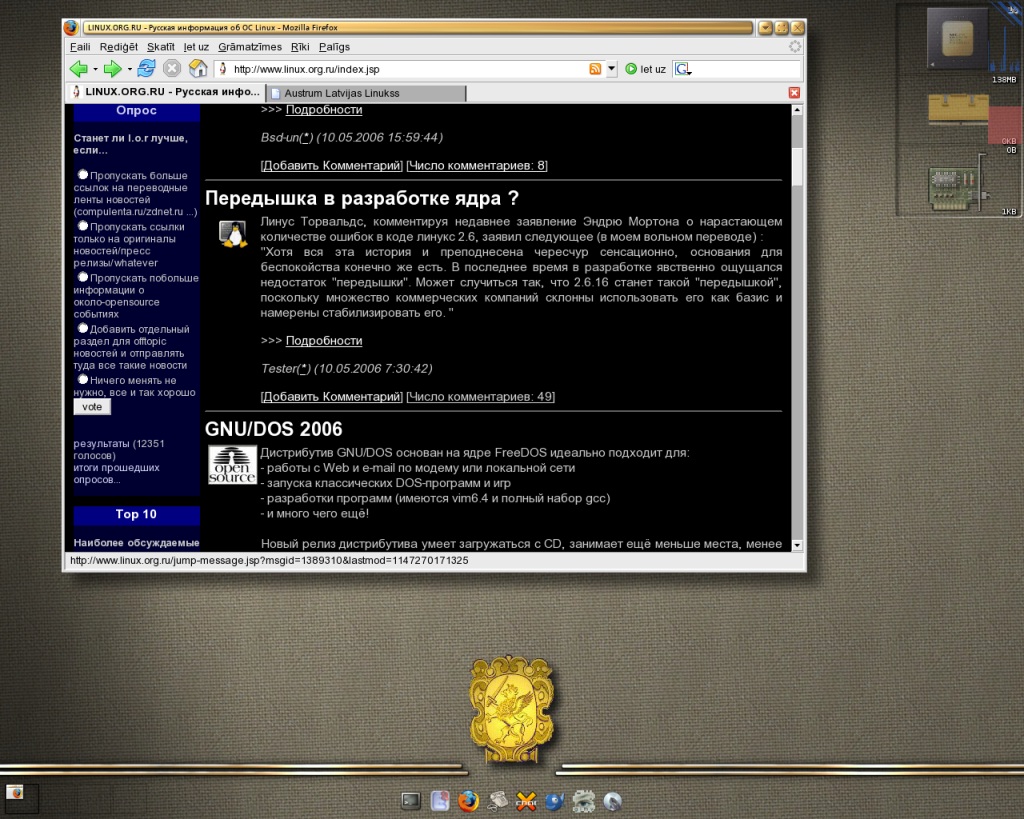Open Число комментариев: 49 link
Screen dimensions: 1024x819
pos(481,396)
